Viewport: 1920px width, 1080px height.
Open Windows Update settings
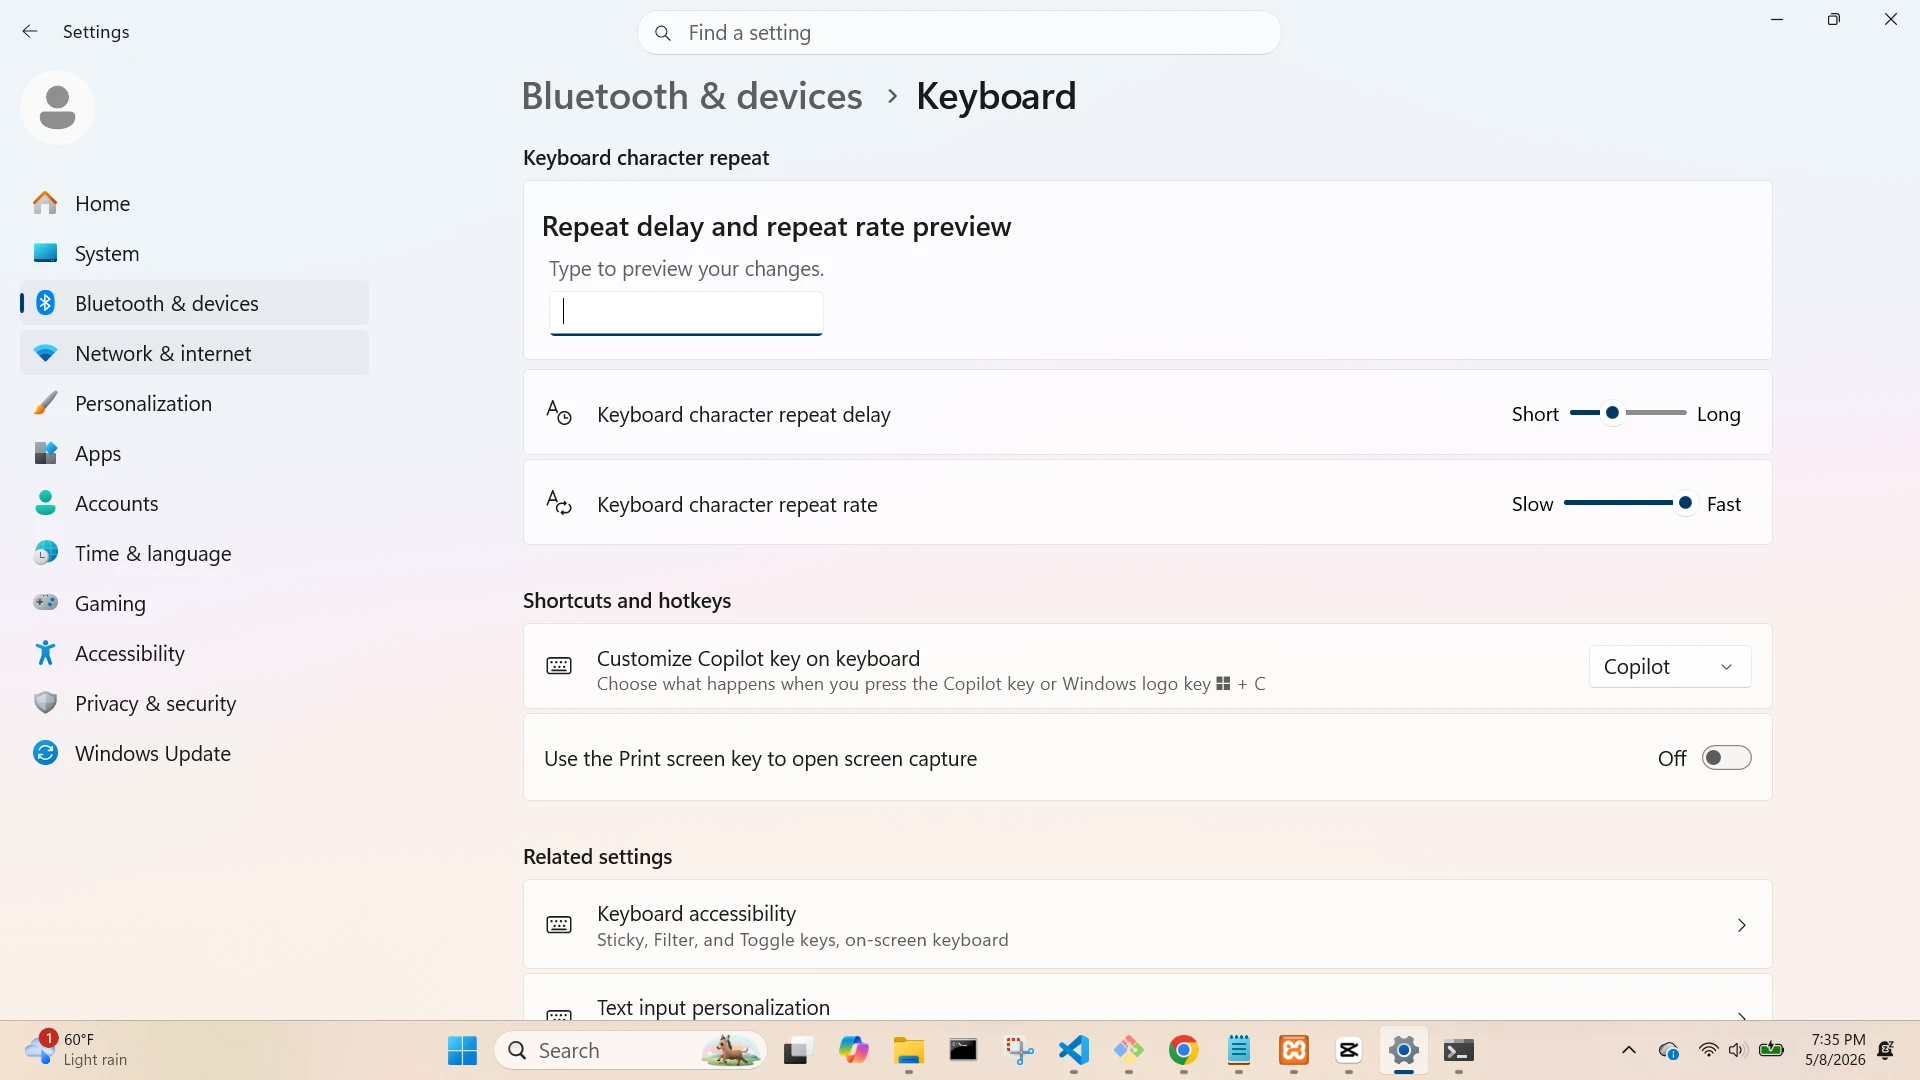click(194, 753)
